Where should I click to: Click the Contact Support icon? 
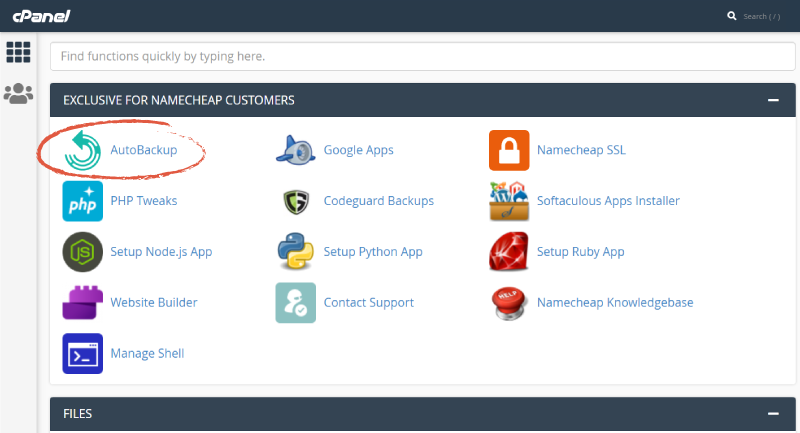pos(296,303)
